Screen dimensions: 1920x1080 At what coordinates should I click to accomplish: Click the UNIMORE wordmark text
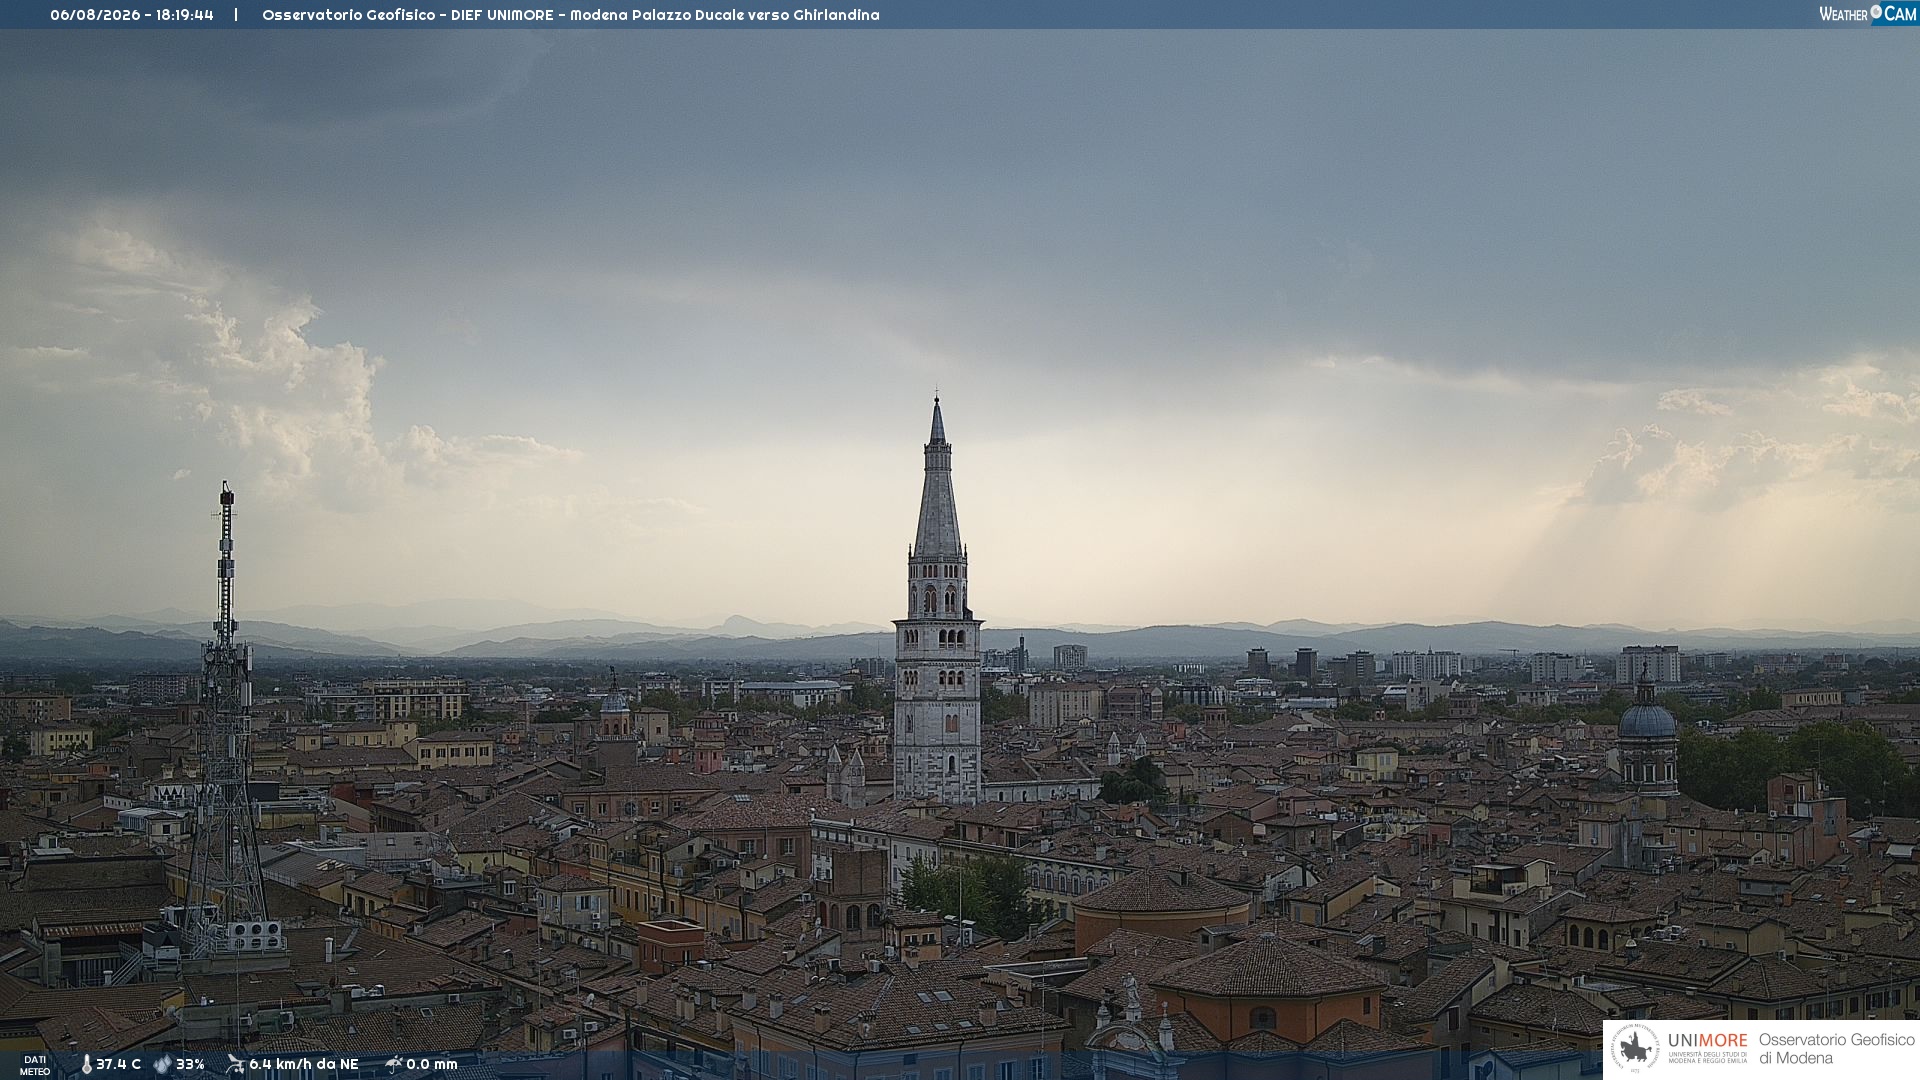(x=1708, y=1040)
